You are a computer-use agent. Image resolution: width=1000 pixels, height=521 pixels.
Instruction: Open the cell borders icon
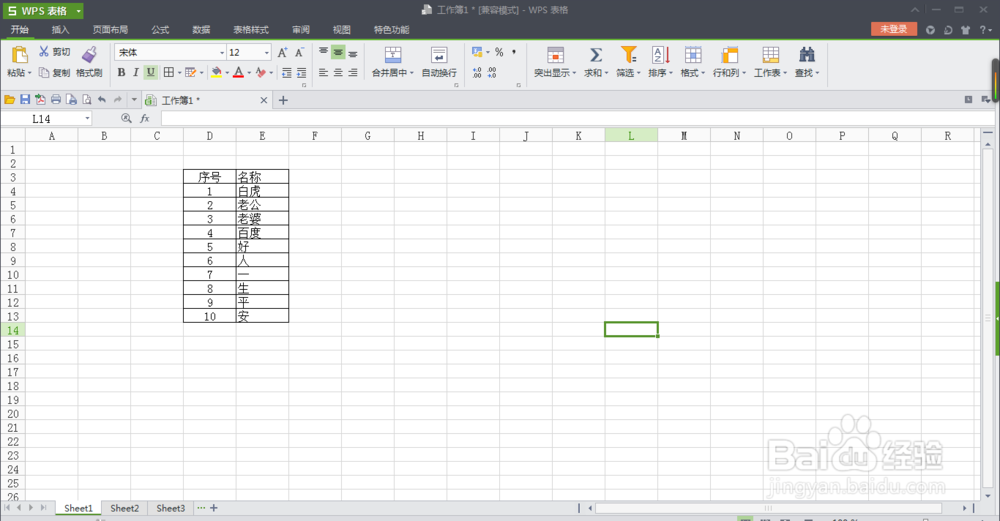[x=169, y=73]
